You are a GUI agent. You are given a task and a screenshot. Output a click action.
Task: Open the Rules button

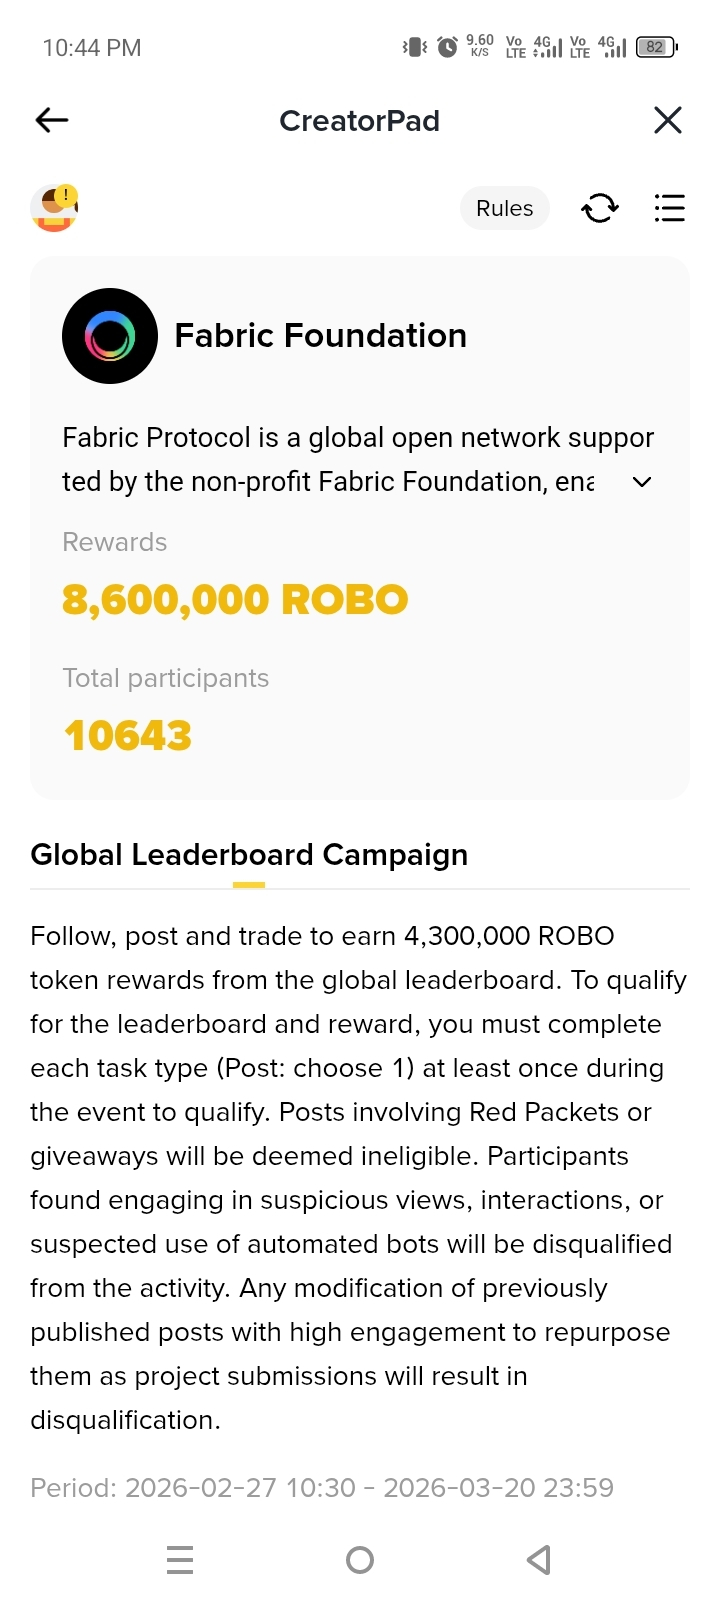[x=505, y=208]
